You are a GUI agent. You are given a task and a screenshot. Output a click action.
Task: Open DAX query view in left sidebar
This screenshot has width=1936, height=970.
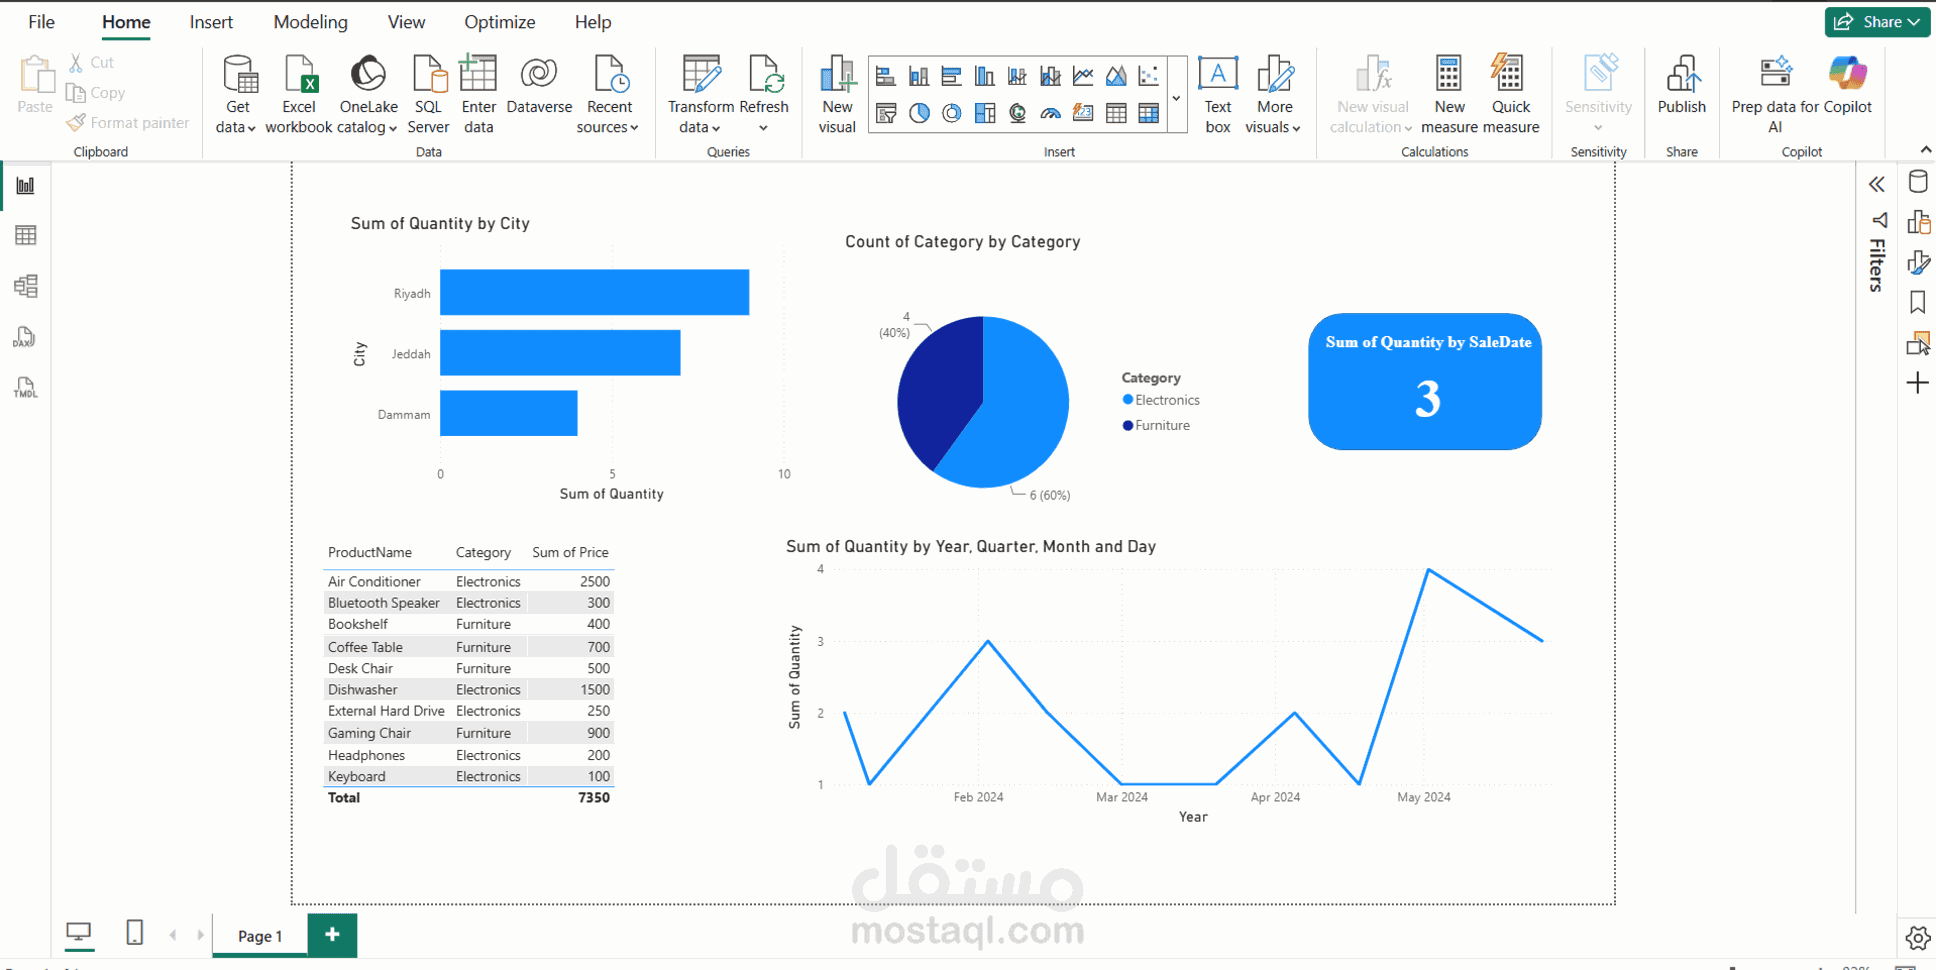pos(26,337)
